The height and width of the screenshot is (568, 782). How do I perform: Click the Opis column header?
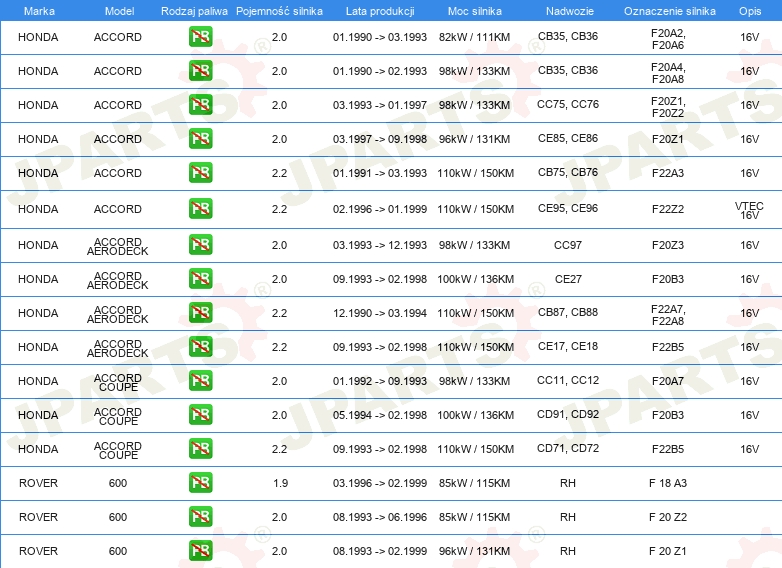(750, 11)
